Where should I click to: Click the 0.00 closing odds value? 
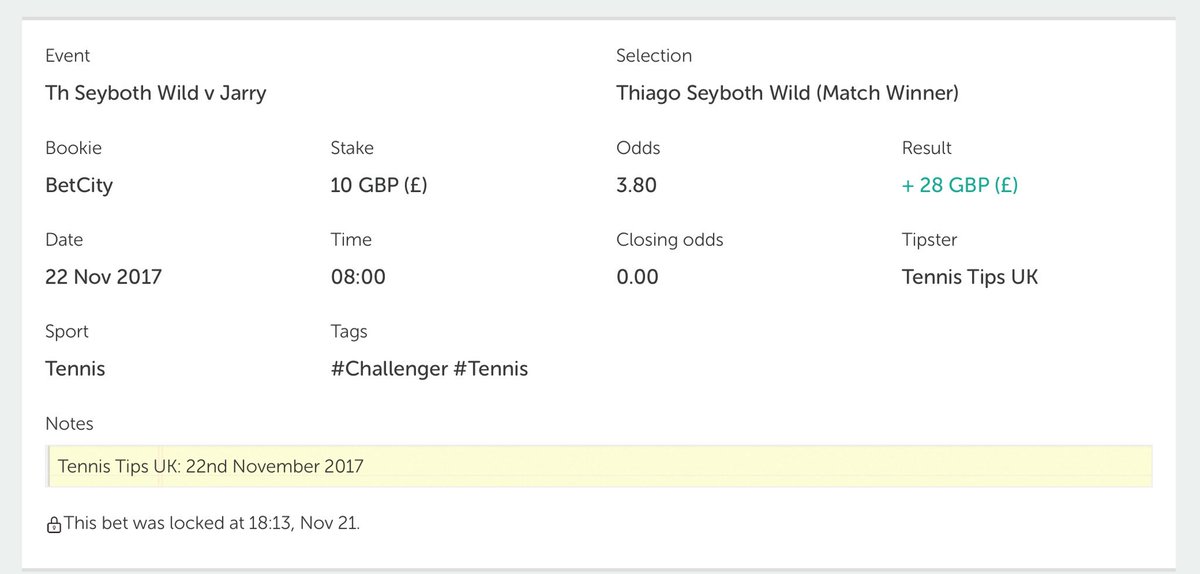(x=638, y=277)
